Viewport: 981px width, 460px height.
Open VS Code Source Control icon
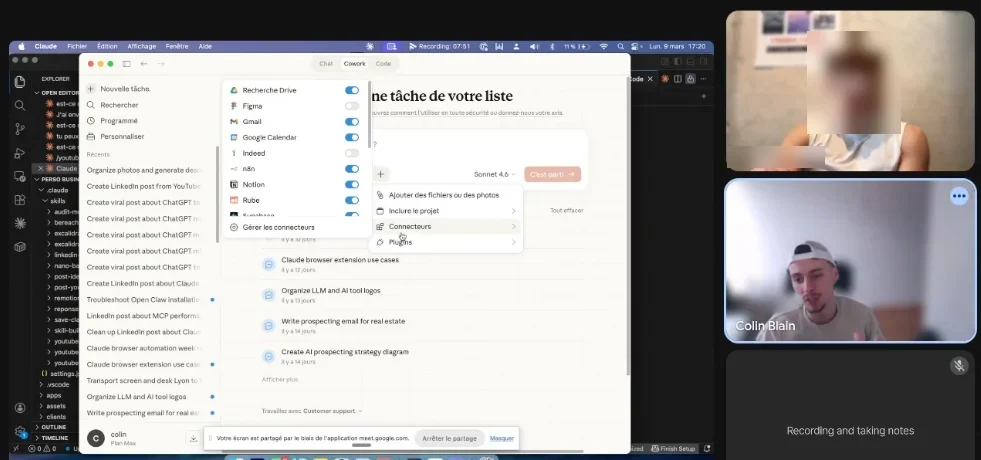coord(19,129)
